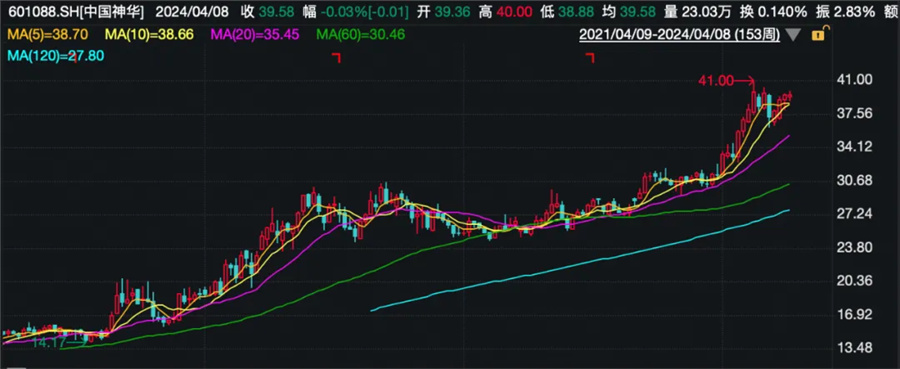Screen dimensions: 900x369
Task: Click the red corner marker above the chart's center
Action: pos(336,57)
